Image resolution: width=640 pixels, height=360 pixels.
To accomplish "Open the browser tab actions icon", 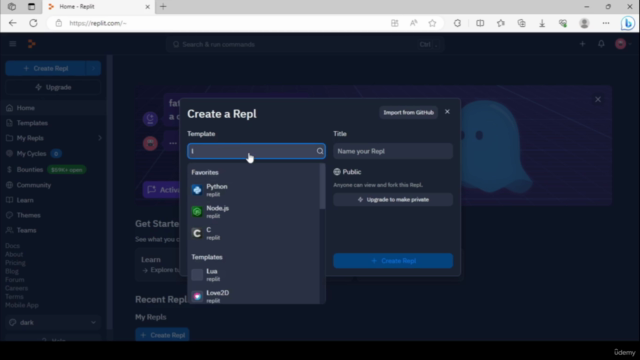I will [31, 7].
